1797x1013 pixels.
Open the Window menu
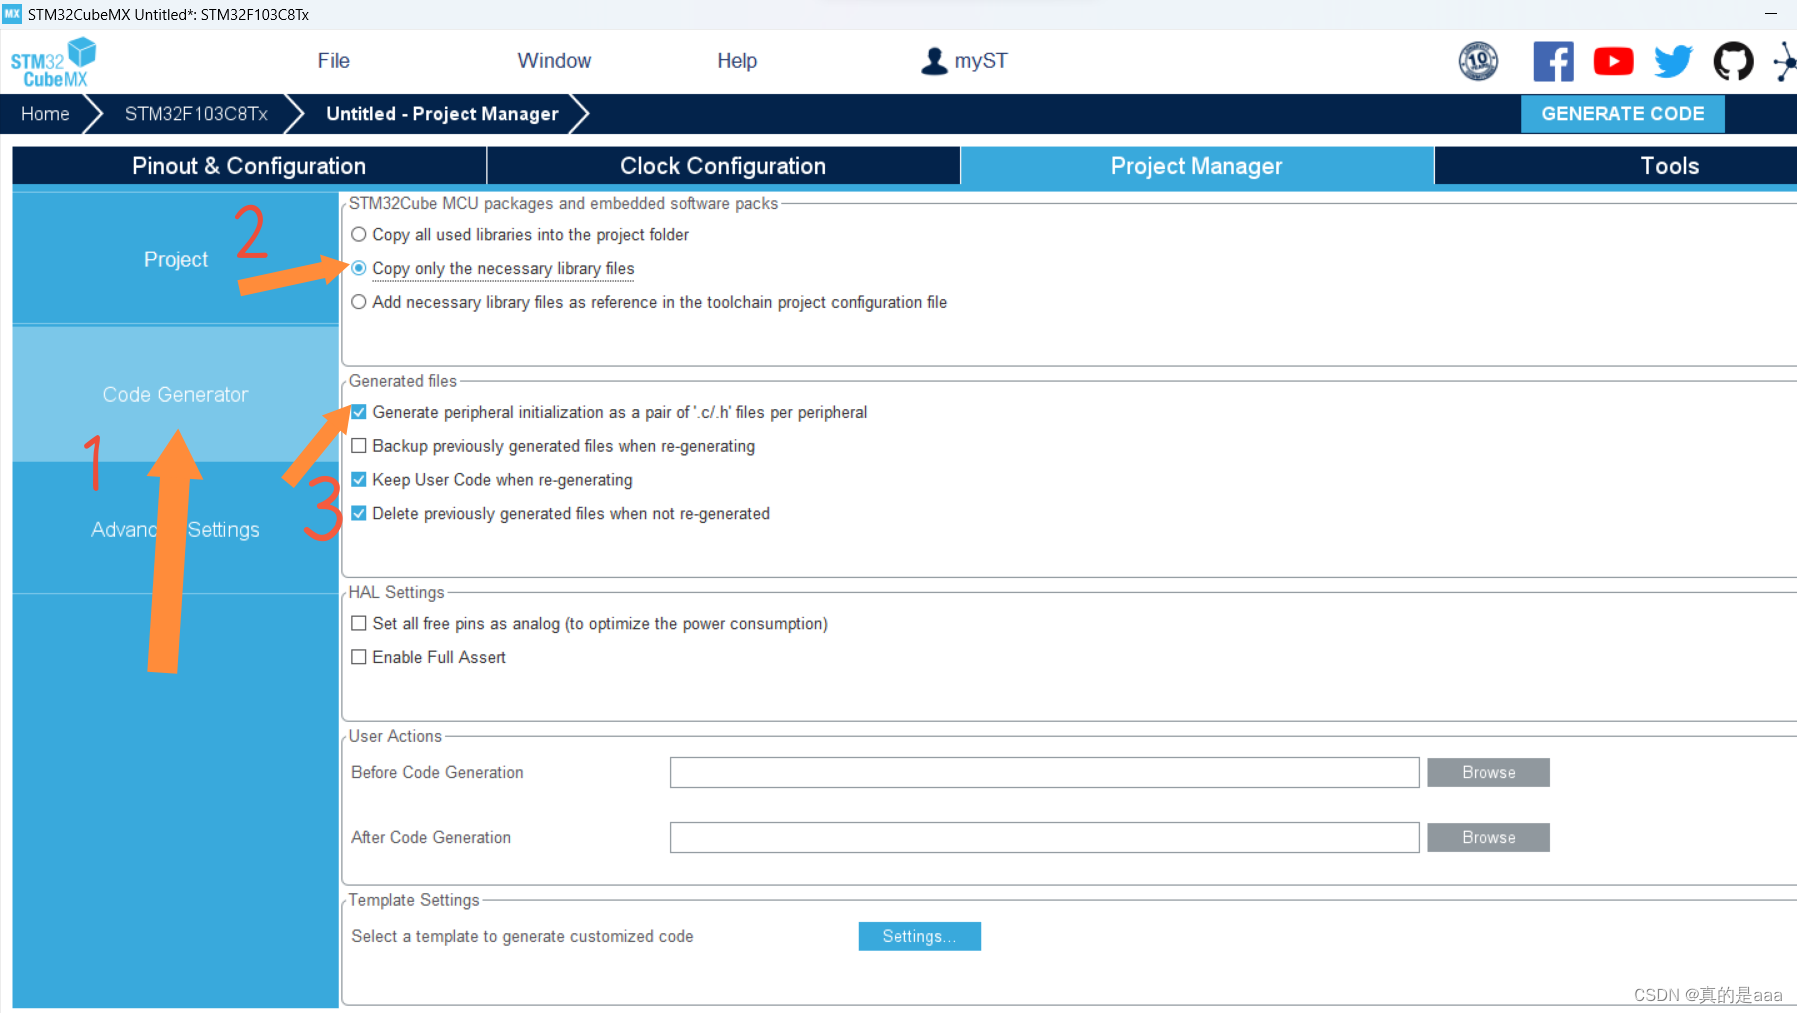pyautogui.click(x=554, y=61)
